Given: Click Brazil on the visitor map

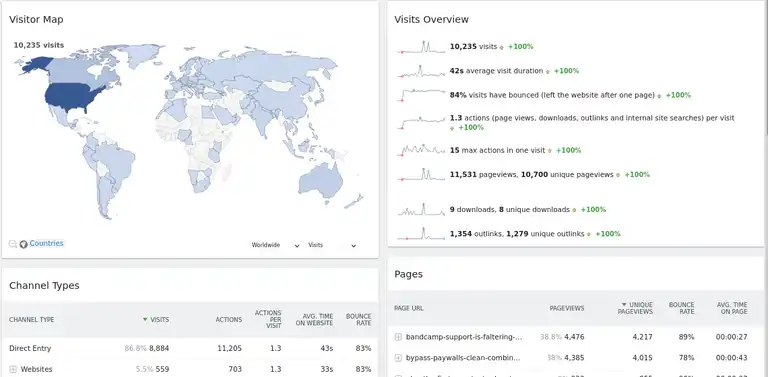Looking at the screenshot, I should click(117, 159).
